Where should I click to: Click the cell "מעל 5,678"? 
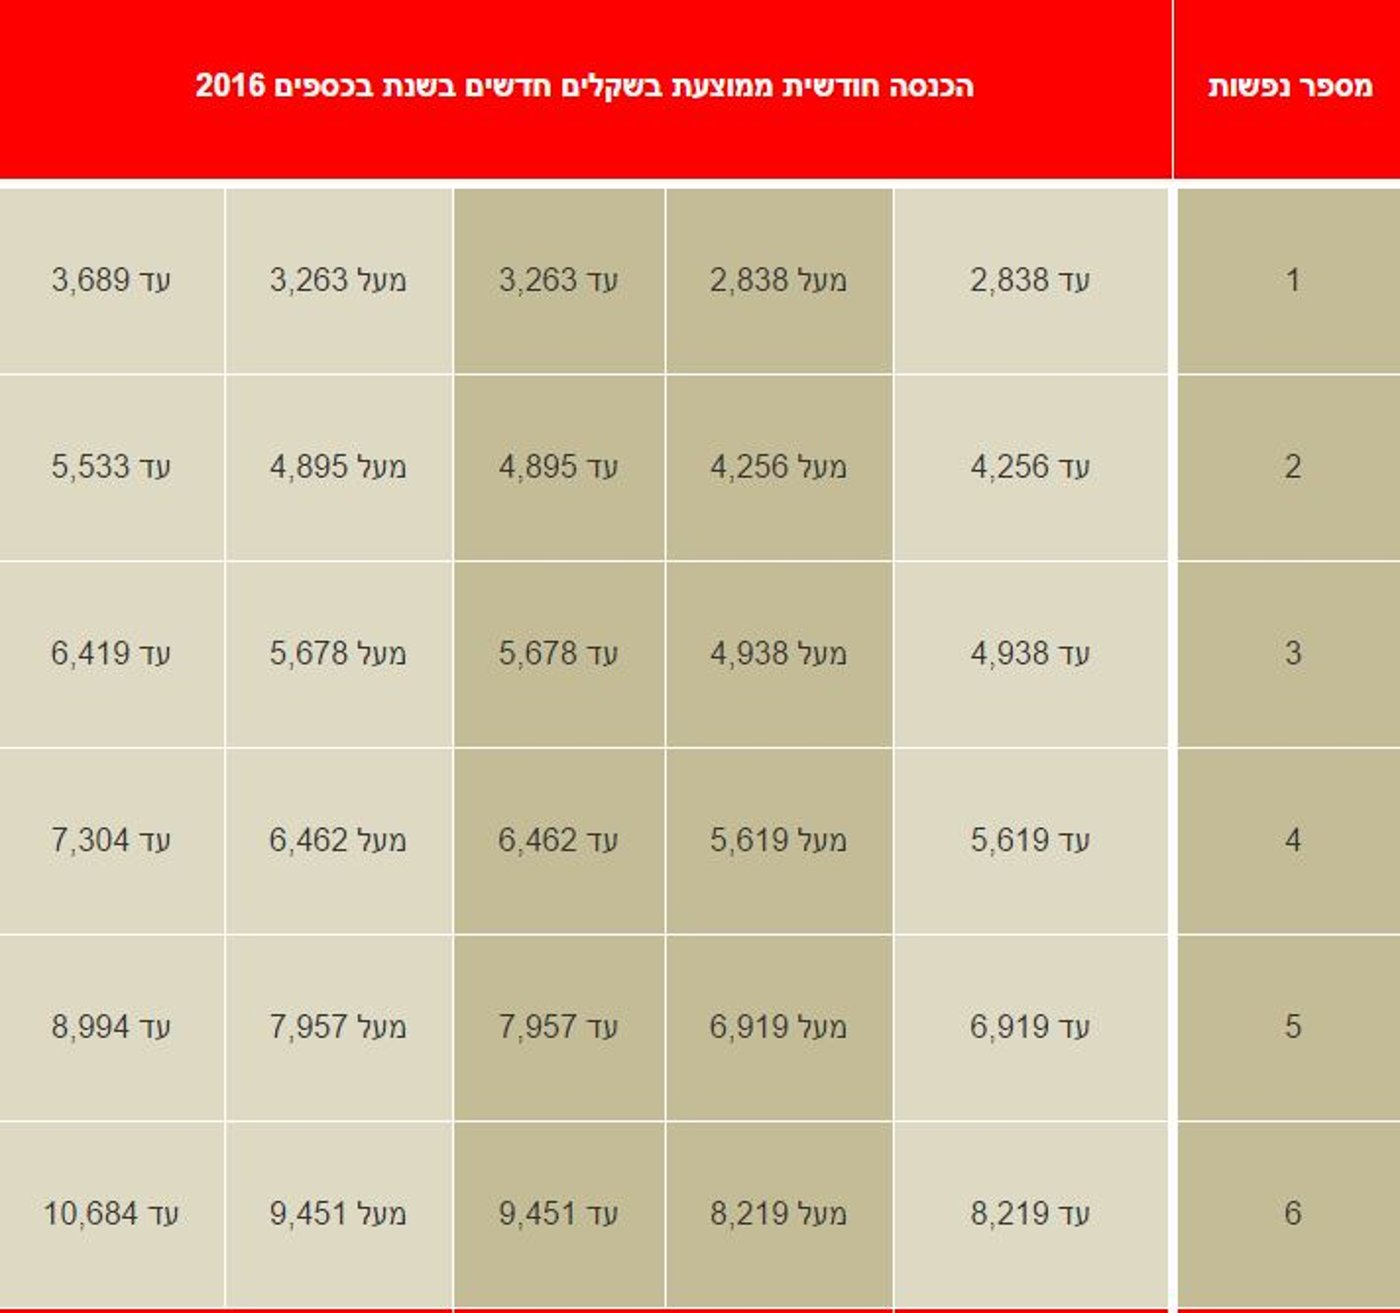(339, 655)
